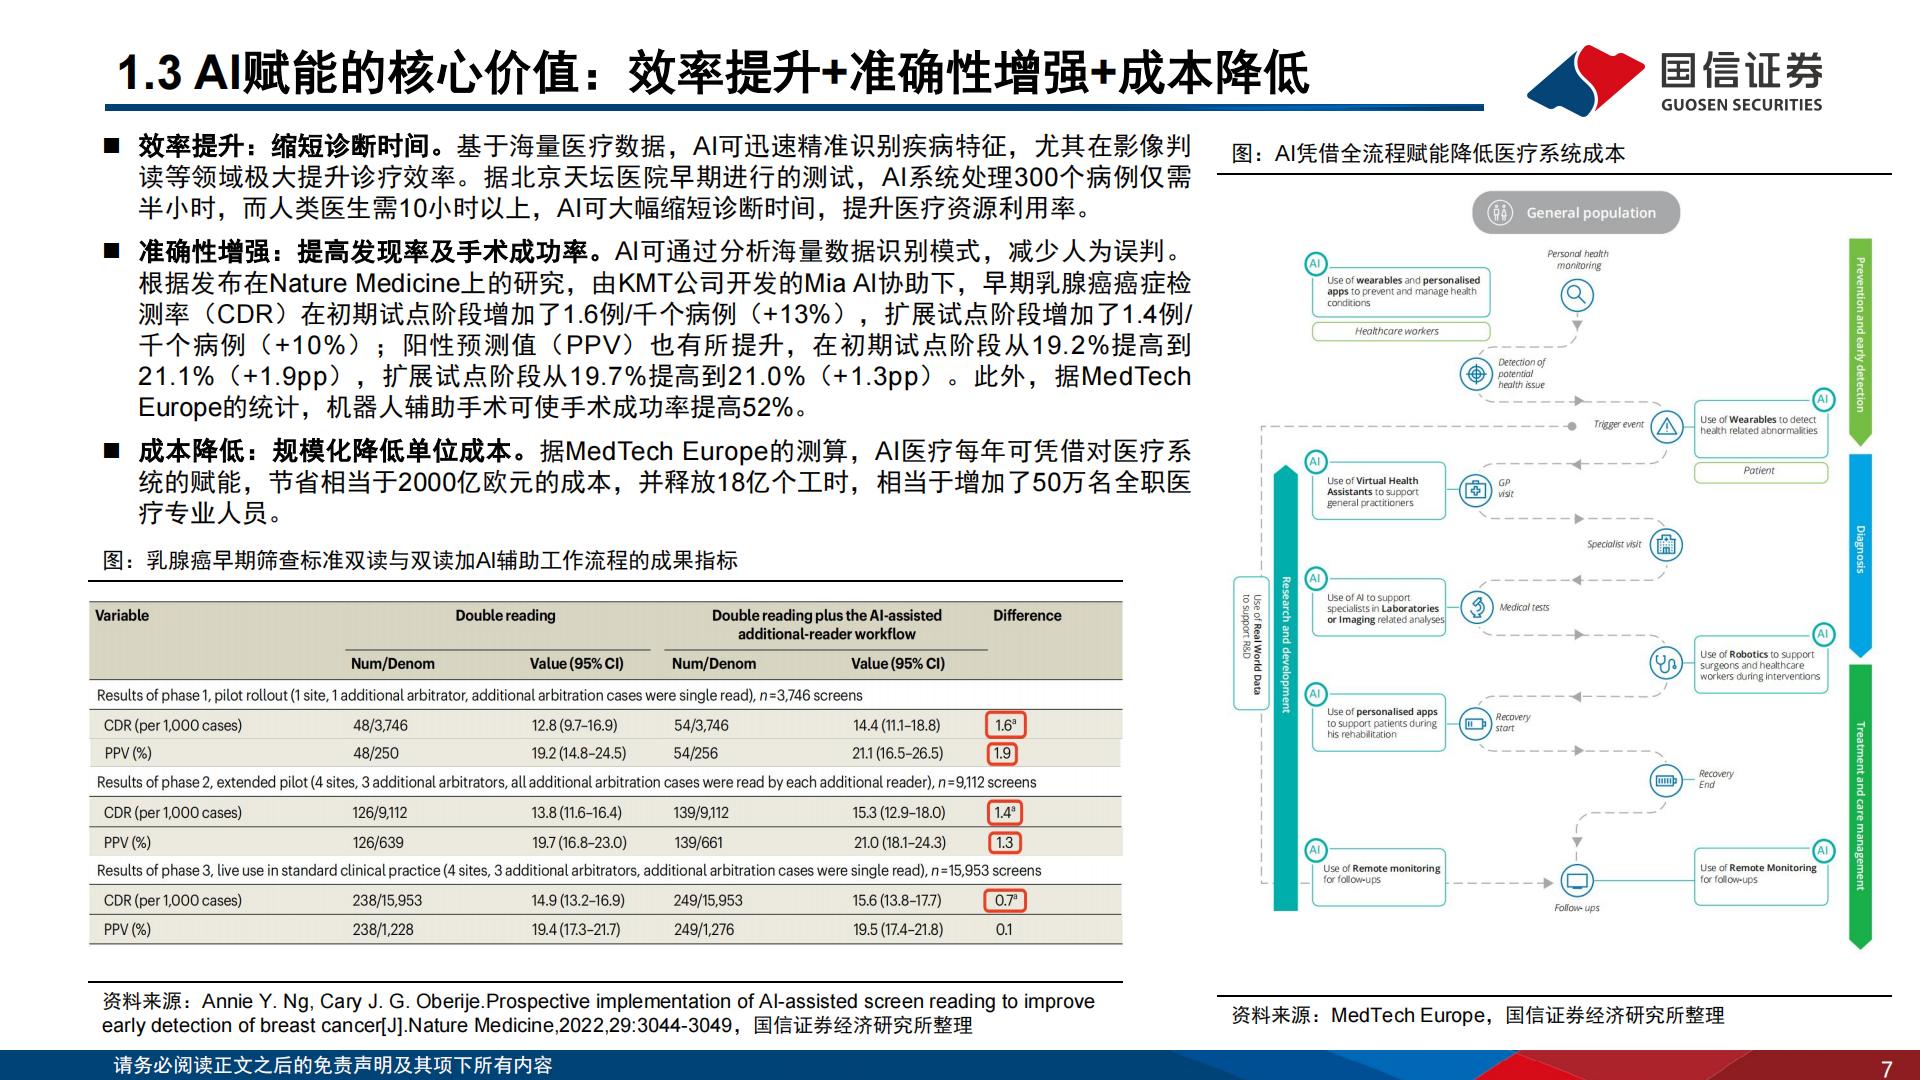This screenshot has height=1080, width=1920.
Task: Click the Medical tests microscope icon
Action: click(1477, 608)
